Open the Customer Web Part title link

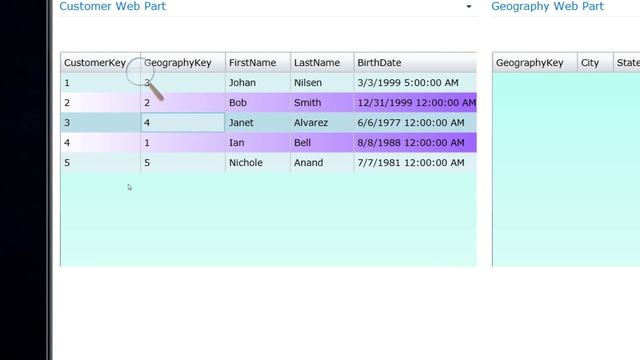tap(113, 6)
